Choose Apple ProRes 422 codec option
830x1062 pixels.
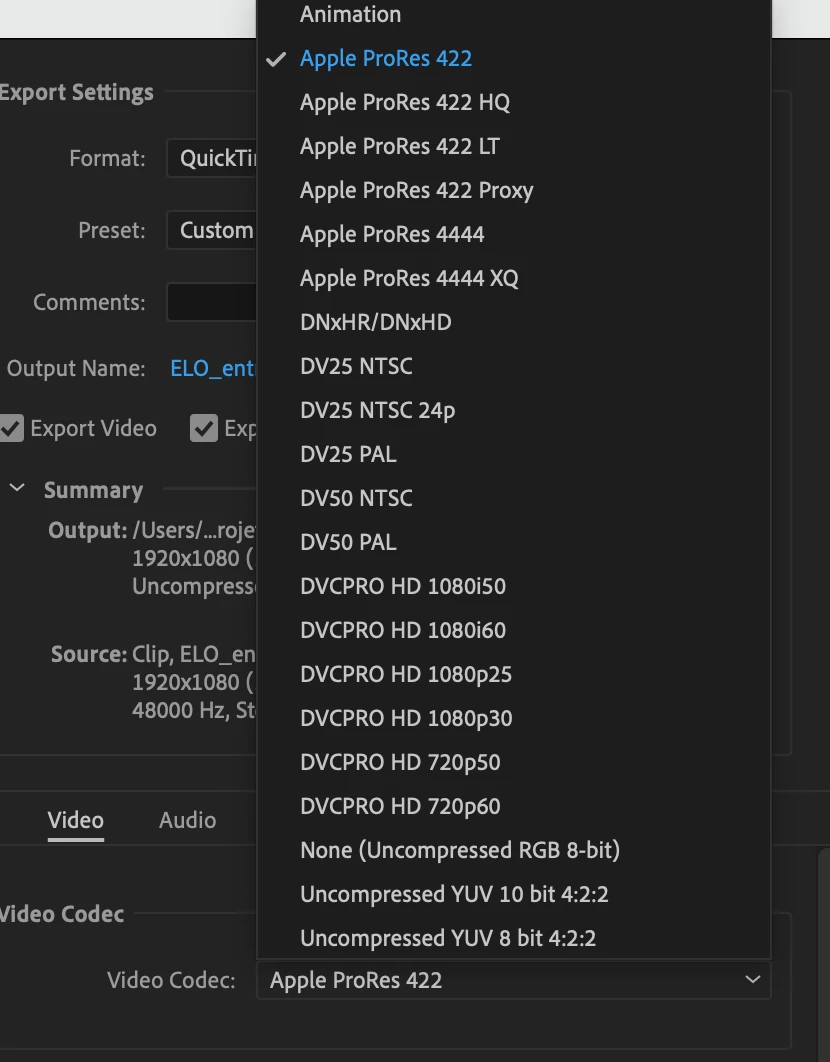514,58
